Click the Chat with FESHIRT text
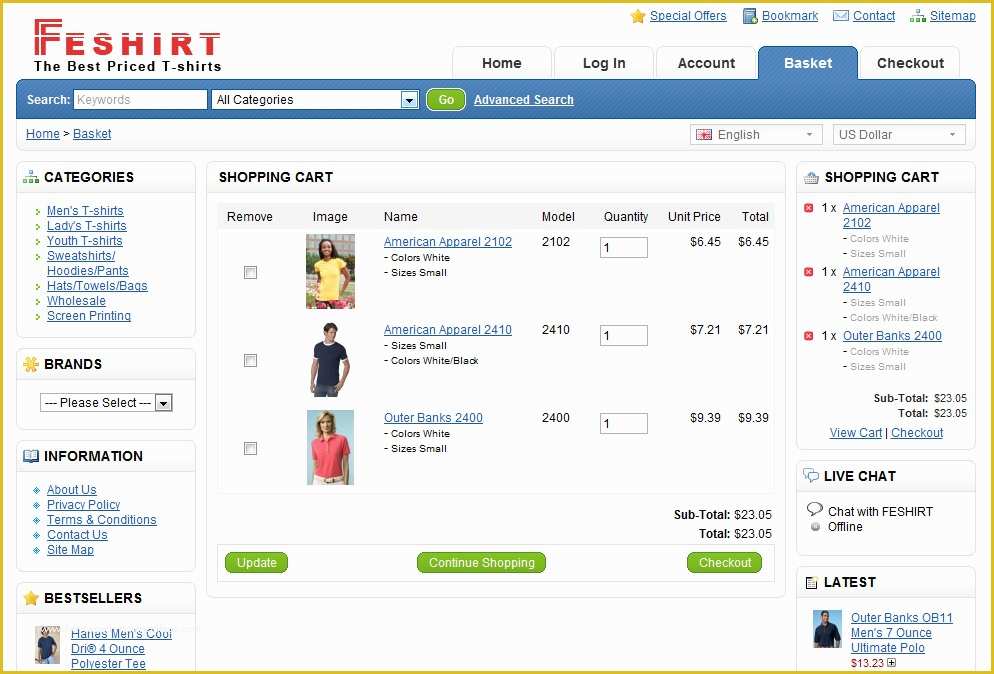 [x=880, y=511]
